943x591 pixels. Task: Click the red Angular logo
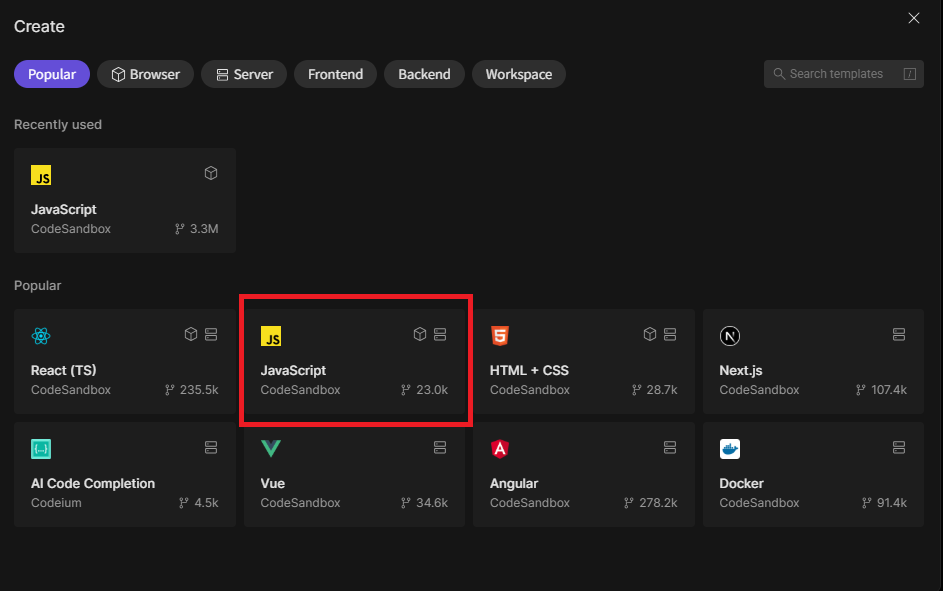click(500, 449)
